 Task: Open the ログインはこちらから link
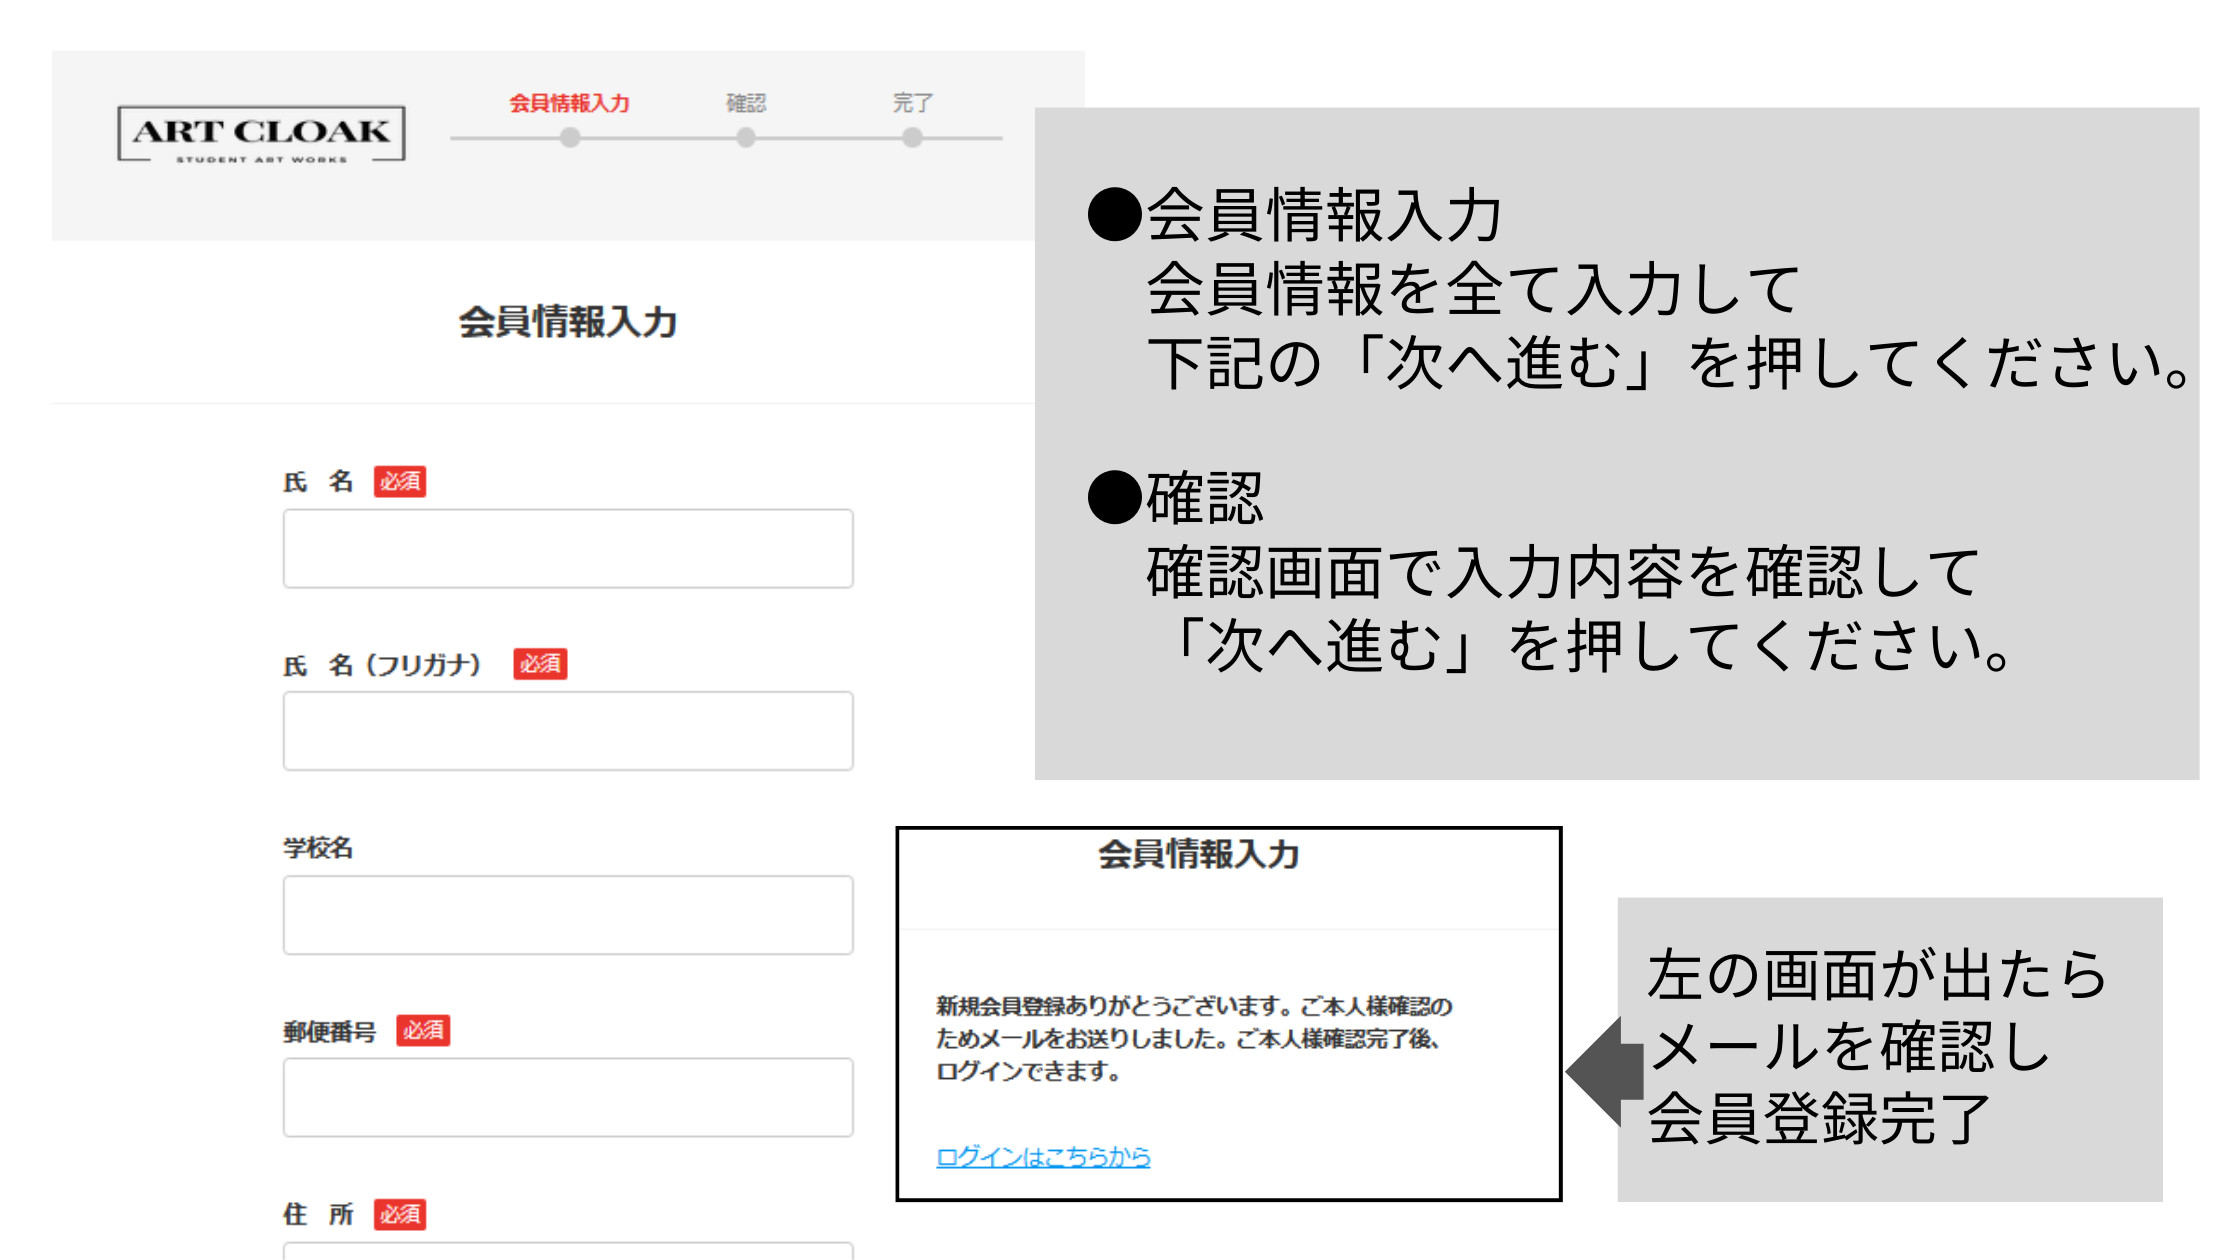[x=1043, y=1157]
